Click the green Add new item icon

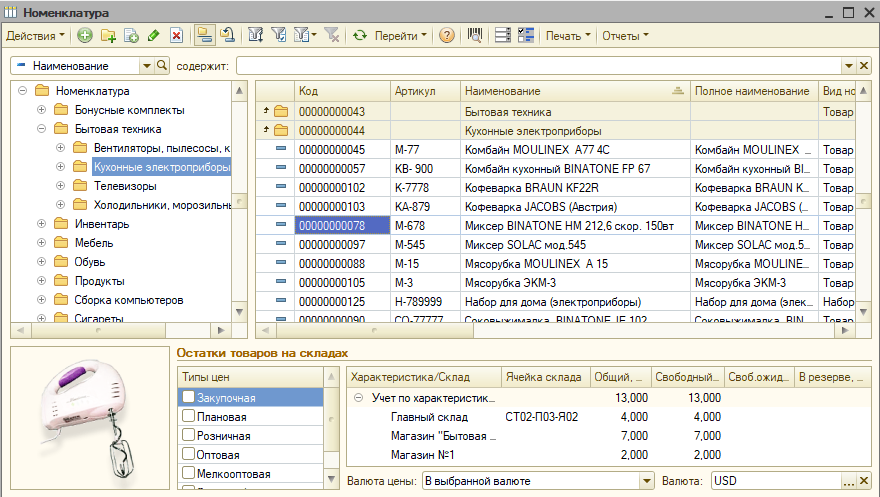(x=85, y=36)
